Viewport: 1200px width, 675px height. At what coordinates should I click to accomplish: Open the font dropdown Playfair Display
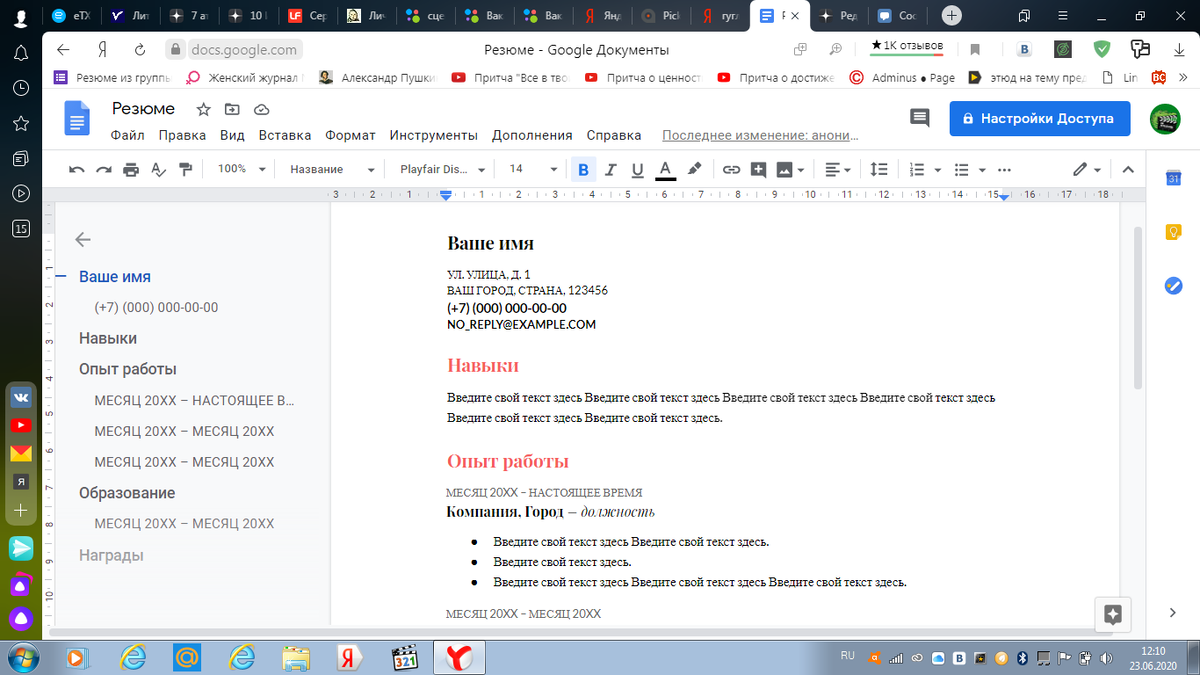pos(442,170)
